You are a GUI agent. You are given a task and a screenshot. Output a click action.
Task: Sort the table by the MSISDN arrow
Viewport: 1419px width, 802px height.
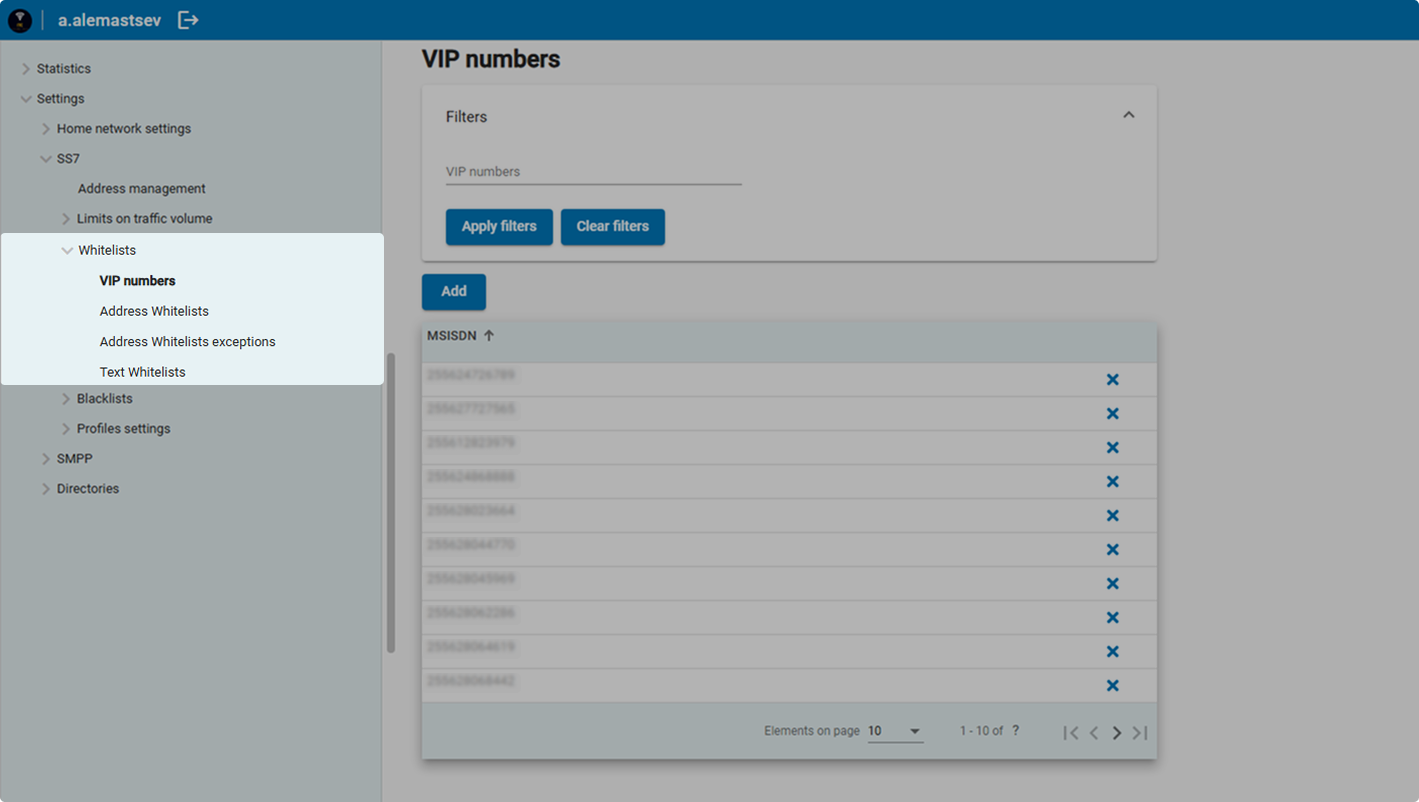pos(489,336)
